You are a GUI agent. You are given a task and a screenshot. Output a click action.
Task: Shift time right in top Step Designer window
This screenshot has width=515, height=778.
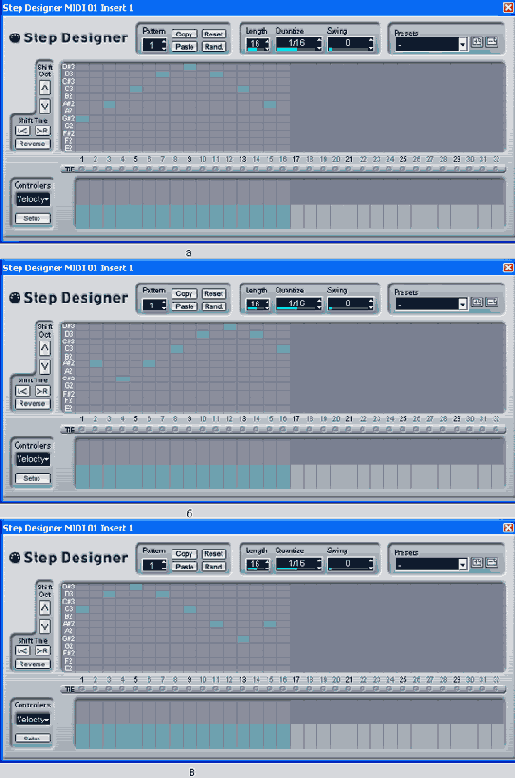(x=43, y=130)
